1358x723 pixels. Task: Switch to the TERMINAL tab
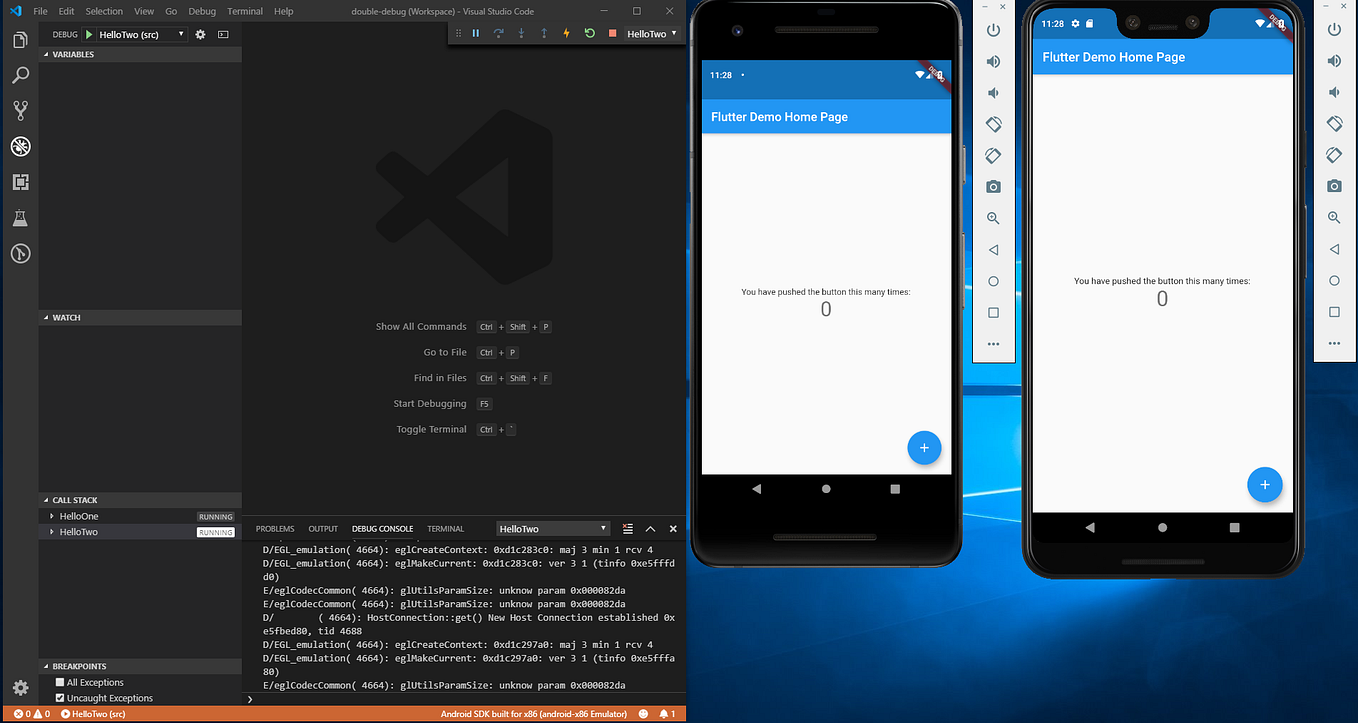445,528
